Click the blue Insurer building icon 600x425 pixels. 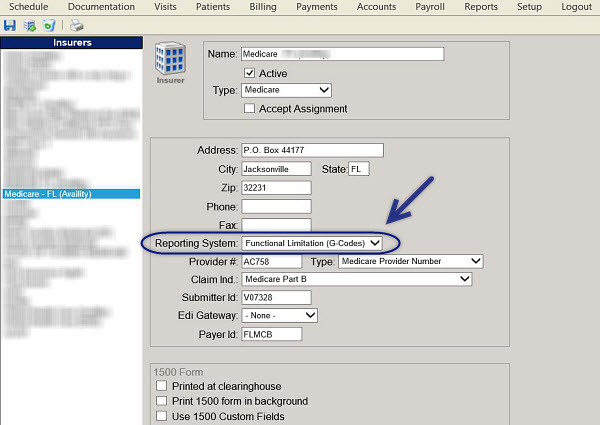coord(170,58)
